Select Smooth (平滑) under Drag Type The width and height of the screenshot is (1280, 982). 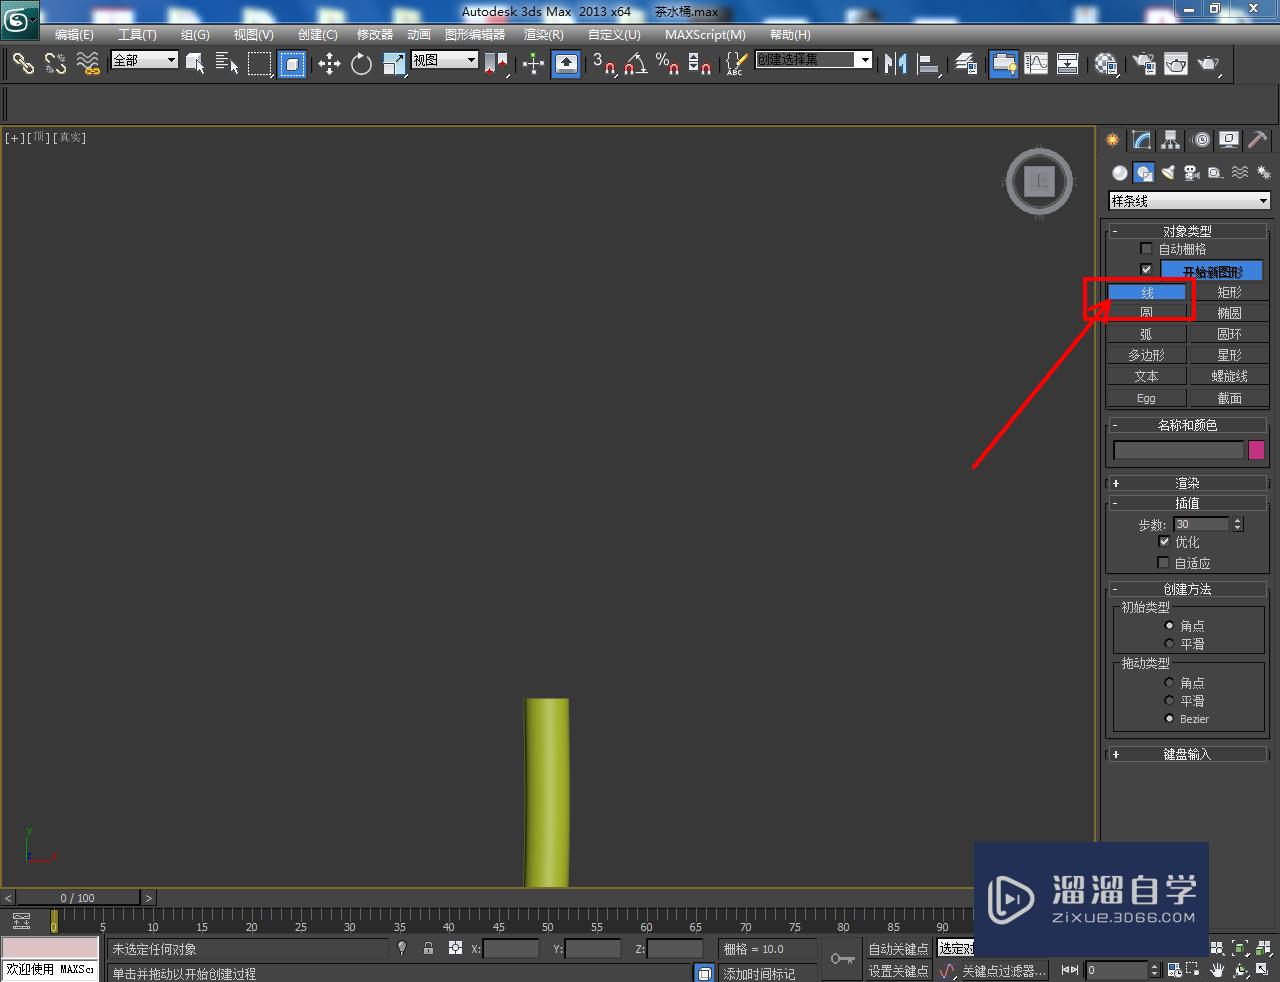(1169, 700)
